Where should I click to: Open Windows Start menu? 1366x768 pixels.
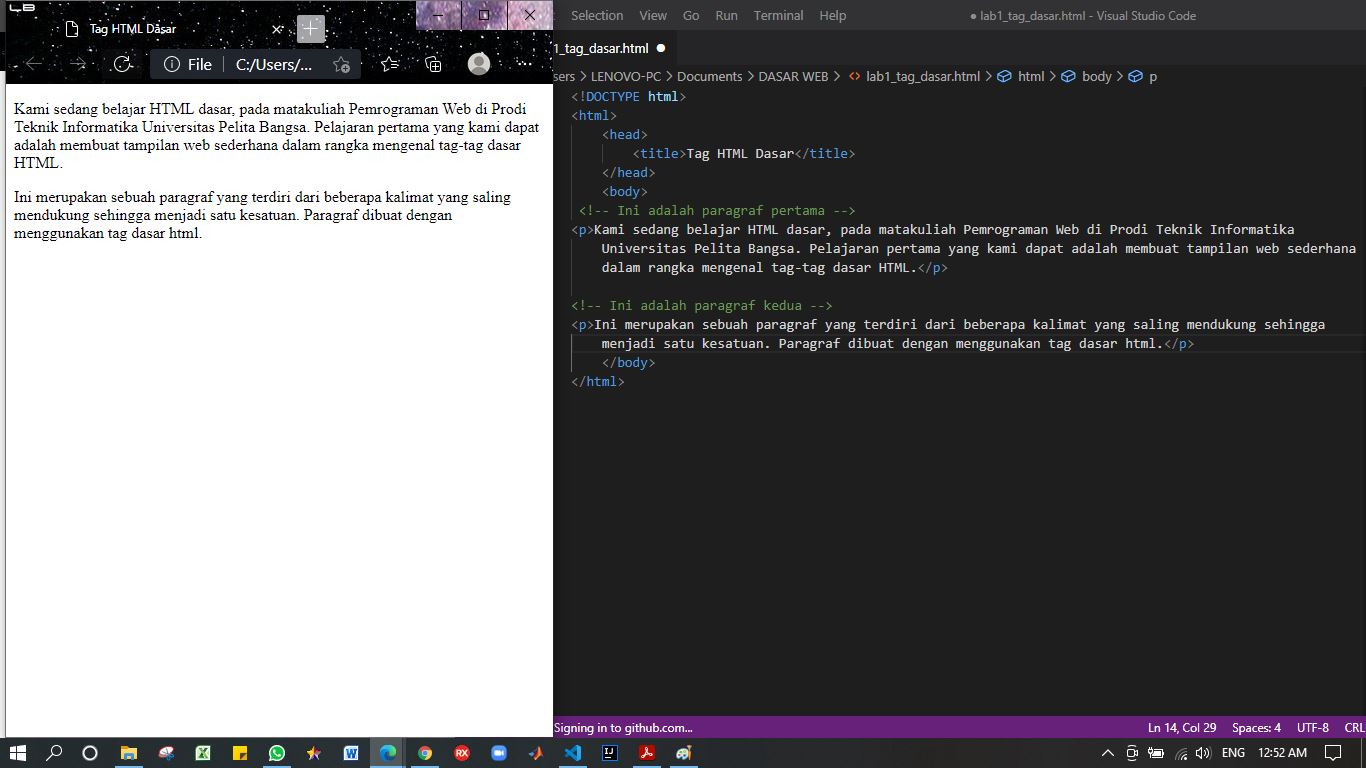coord(18,753)
